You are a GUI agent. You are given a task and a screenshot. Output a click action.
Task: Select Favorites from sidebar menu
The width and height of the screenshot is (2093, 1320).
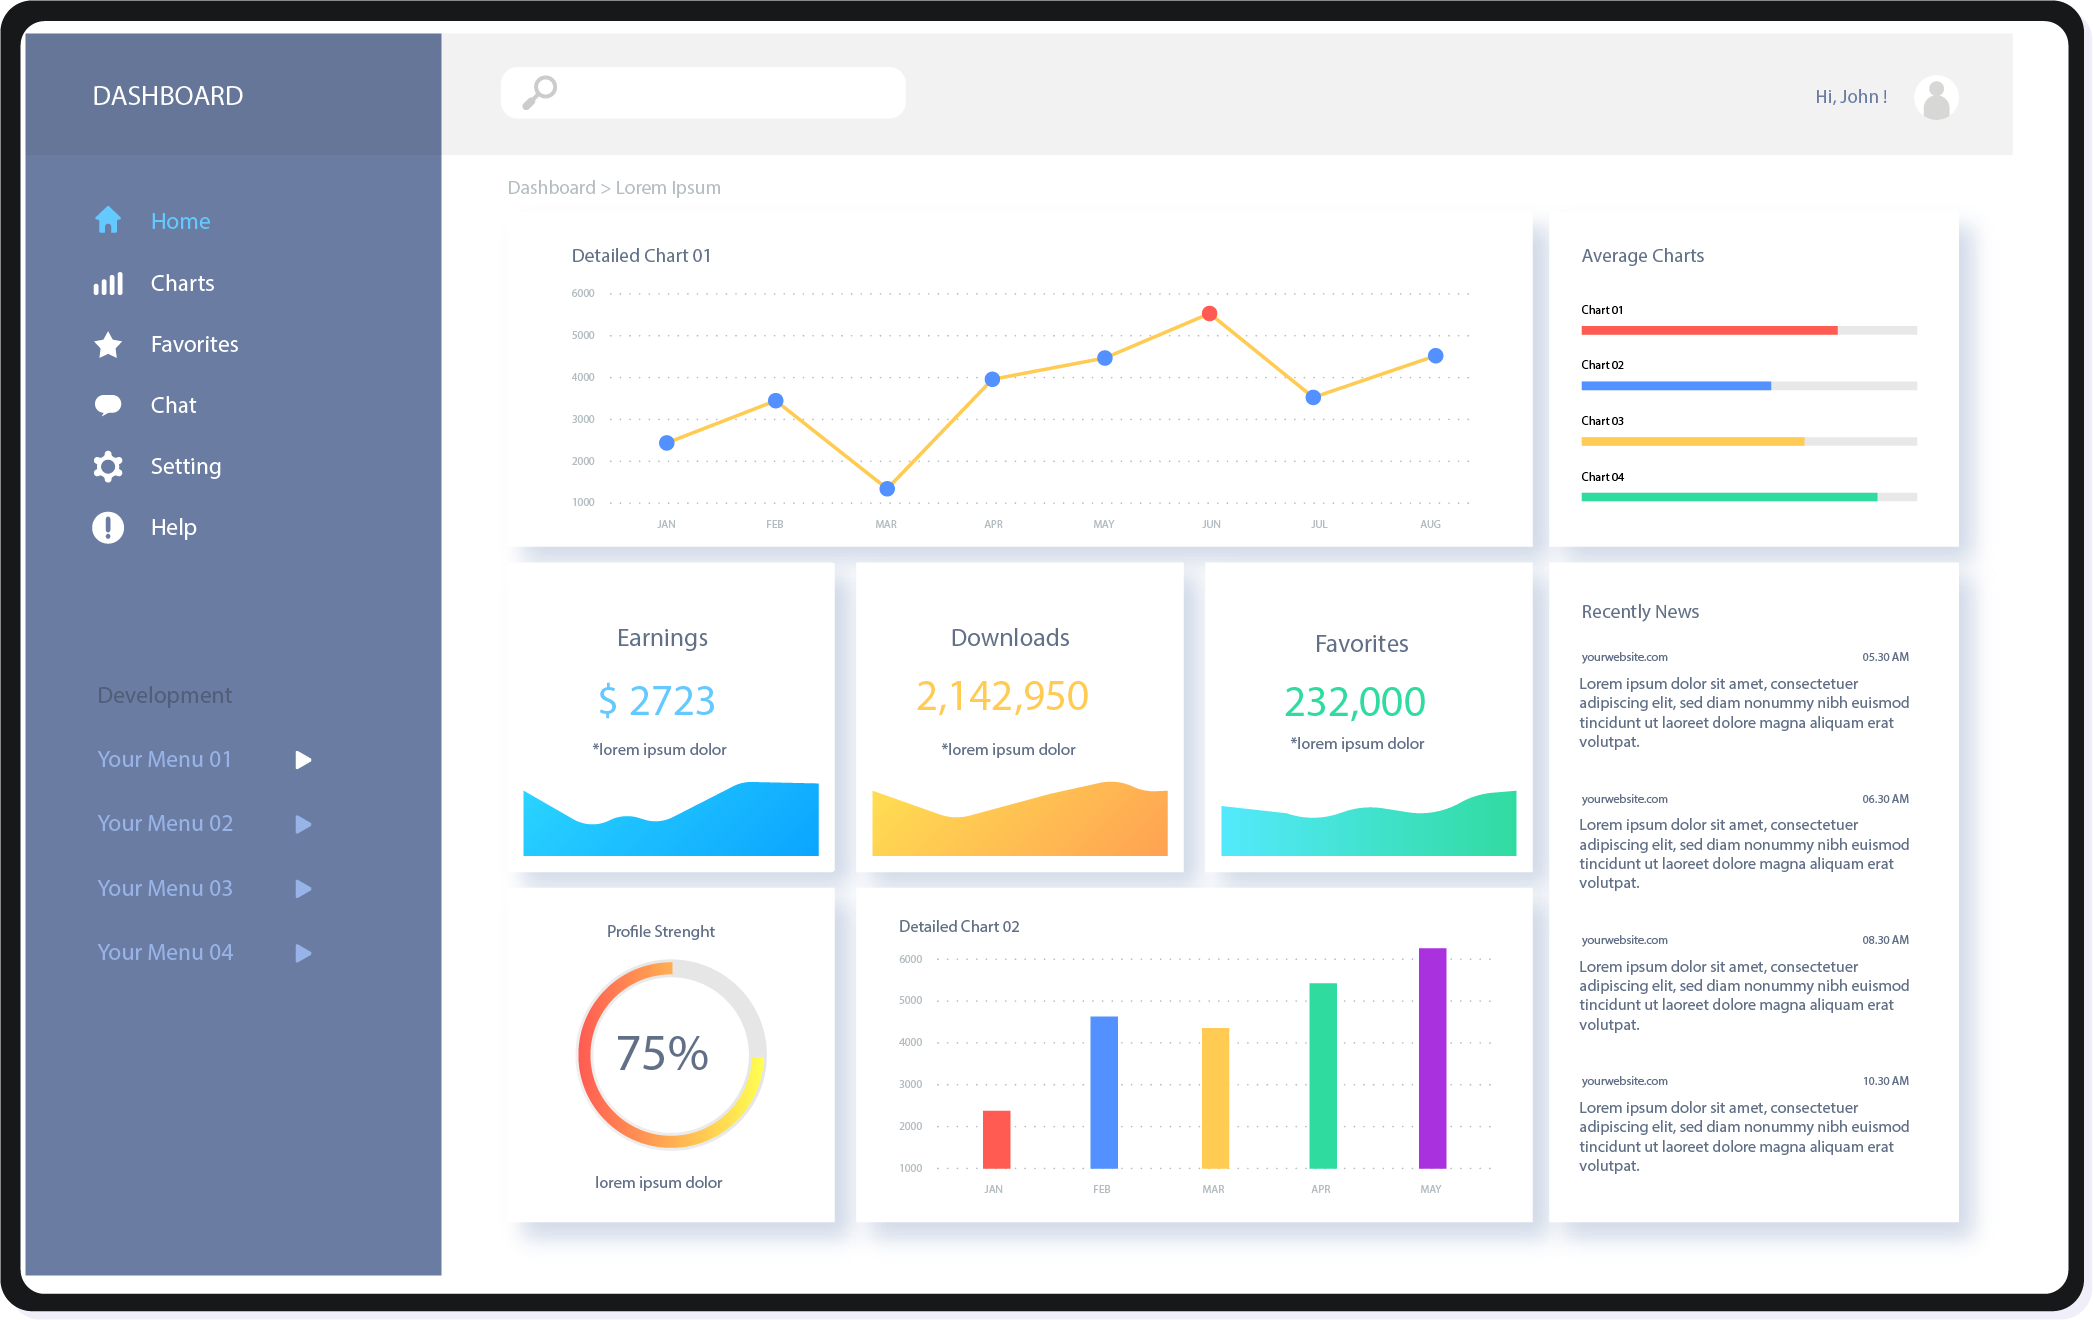[194, 344]
